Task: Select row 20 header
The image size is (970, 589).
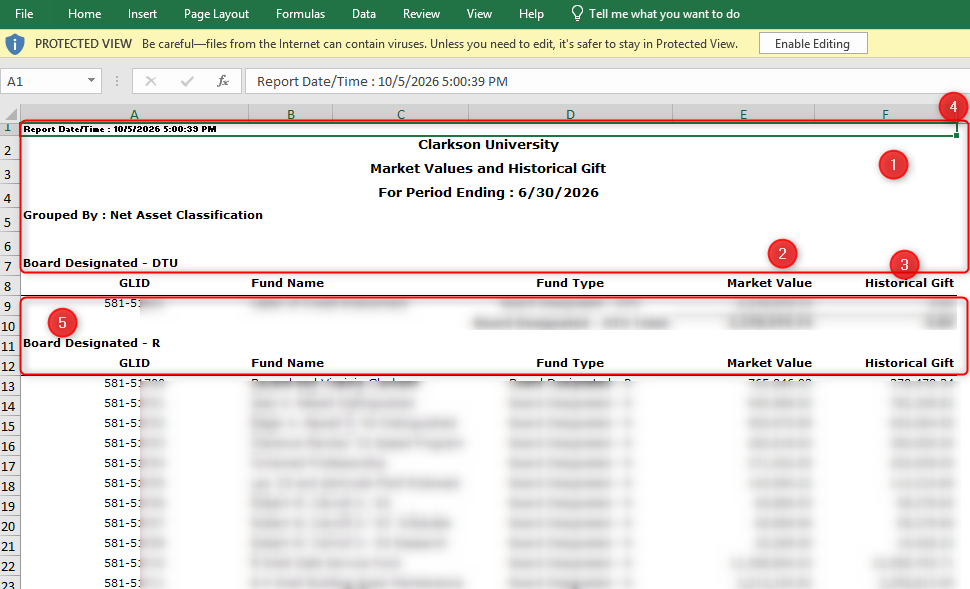Action: [x=9, y=527]
